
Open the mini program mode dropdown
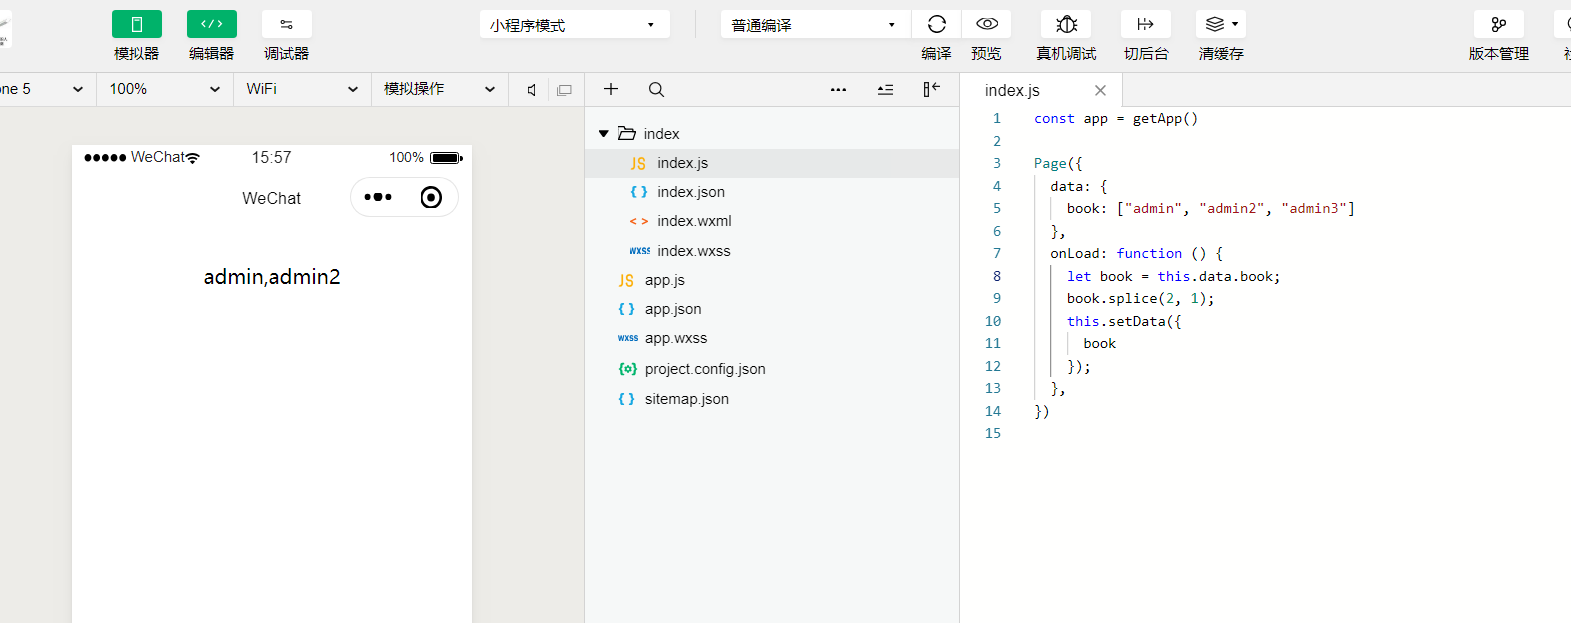(x=574, y=25)
